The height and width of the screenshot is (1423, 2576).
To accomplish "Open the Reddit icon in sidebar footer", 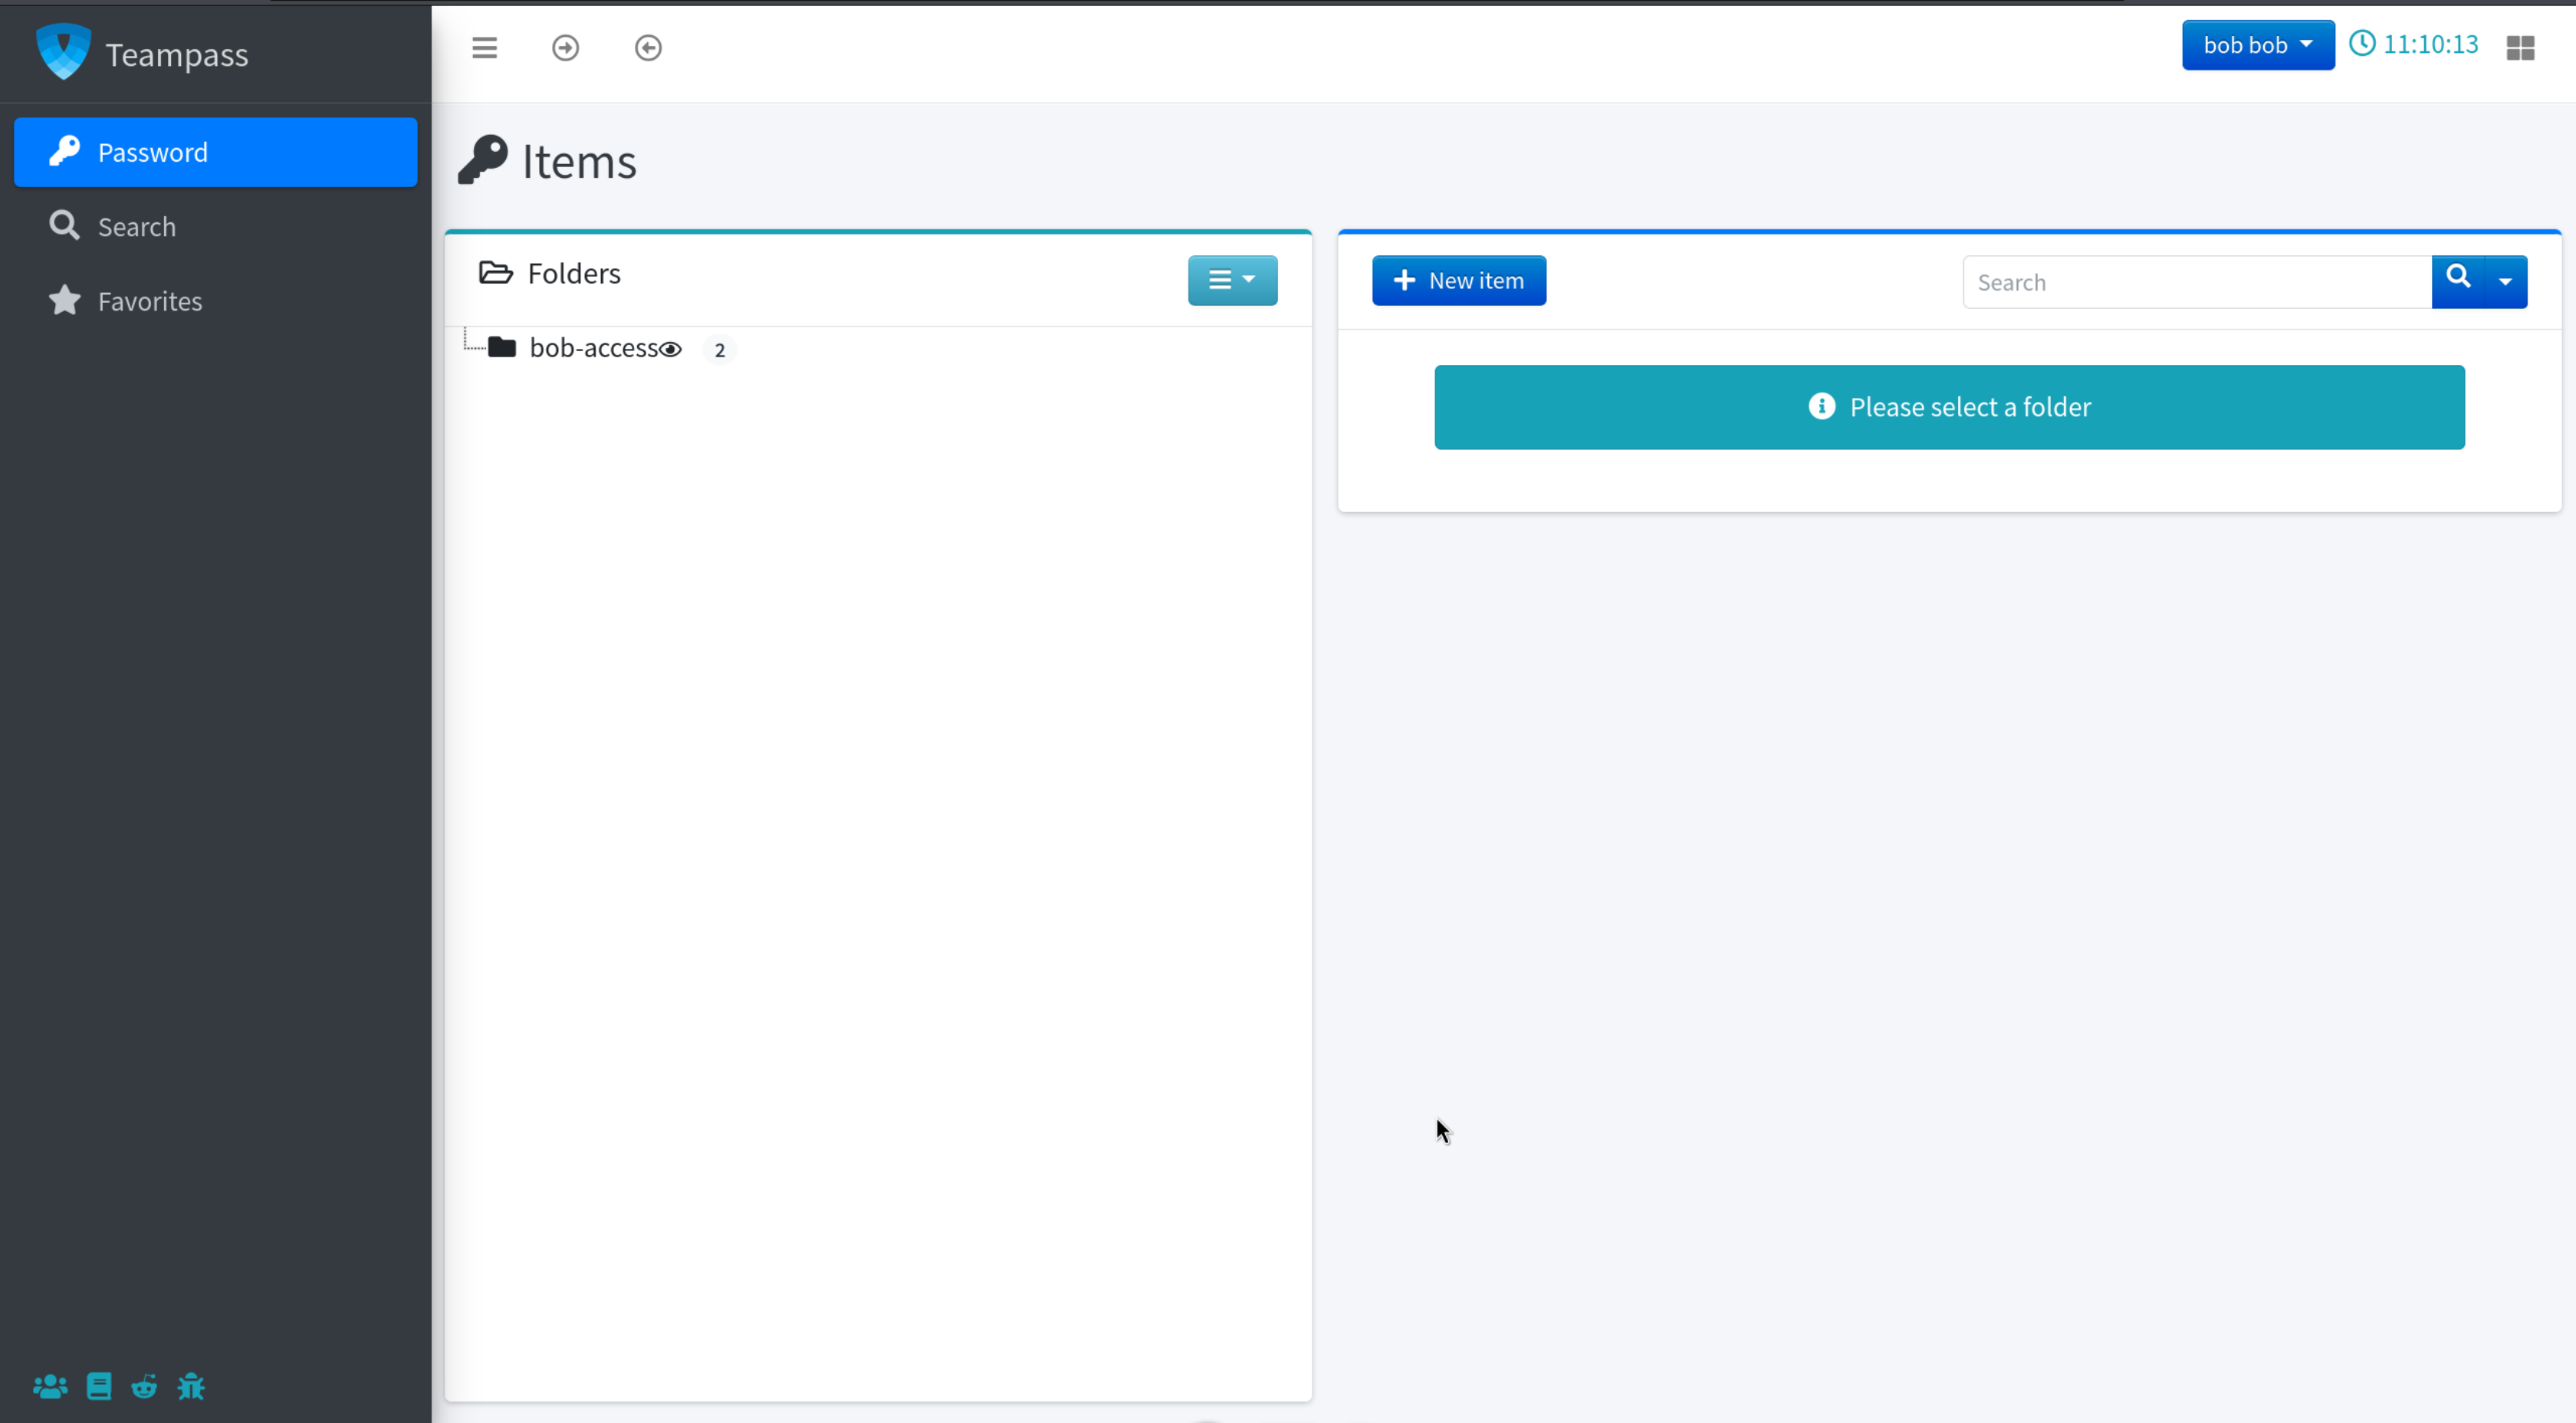I will (x=144, y=1386).
